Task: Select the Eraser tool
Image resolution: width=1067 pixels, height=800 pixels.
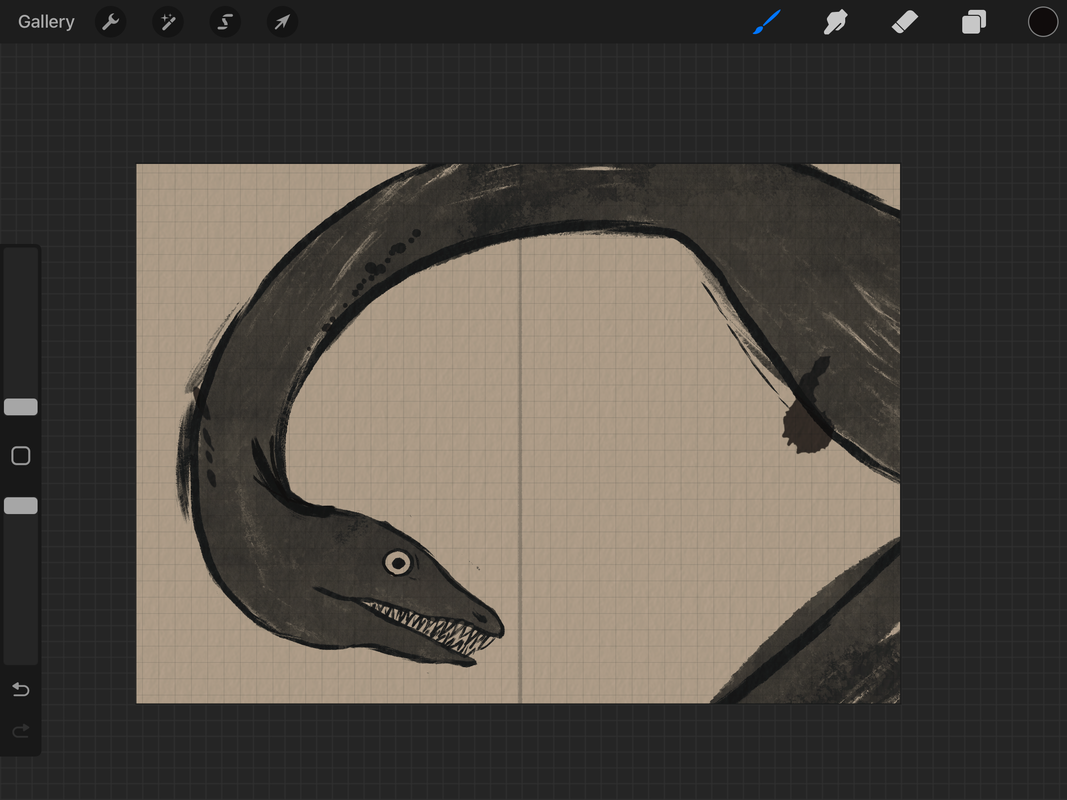Action: [904, 22]
